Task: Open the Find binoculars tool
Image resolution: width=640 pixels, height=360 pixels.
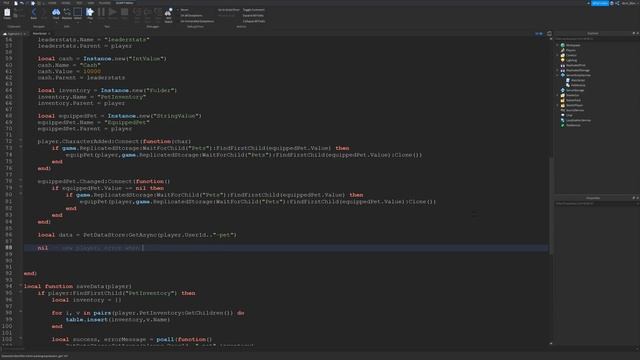Action: click(56, 13)
